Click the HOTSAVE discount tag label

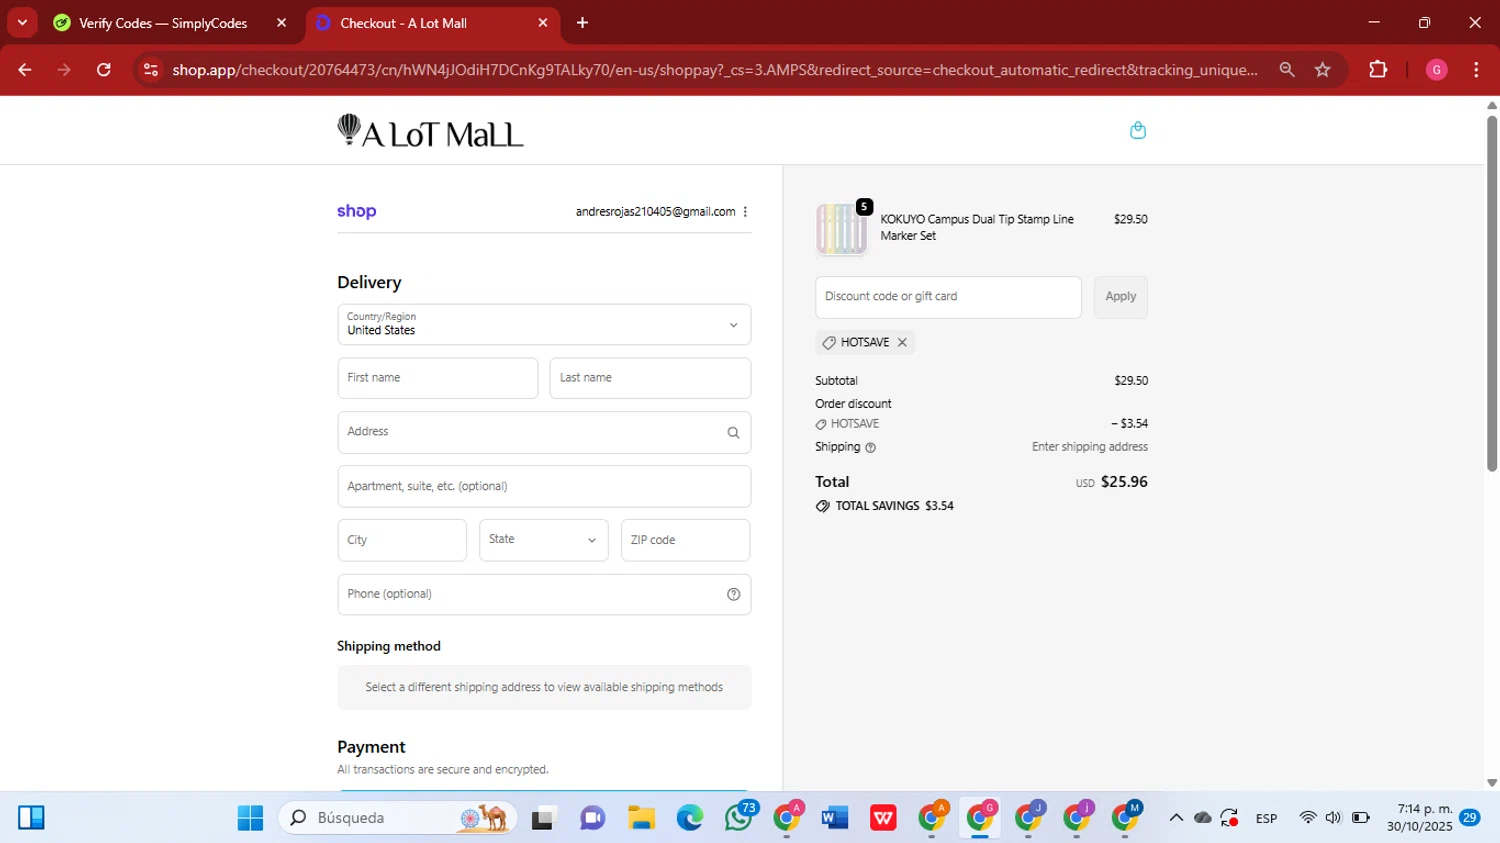pyautogui.click(x=865, y=342)
